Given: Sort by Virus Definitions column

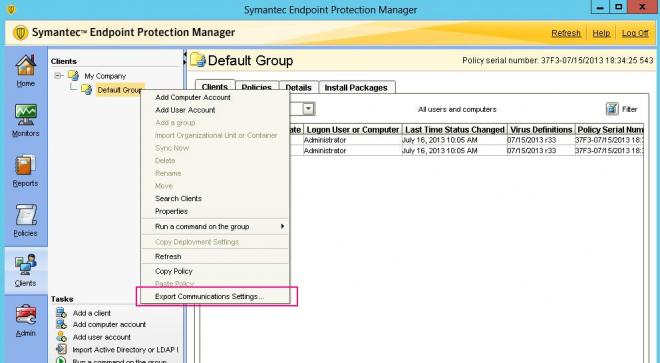Looking at the screenshot, I should click(541, 129).
